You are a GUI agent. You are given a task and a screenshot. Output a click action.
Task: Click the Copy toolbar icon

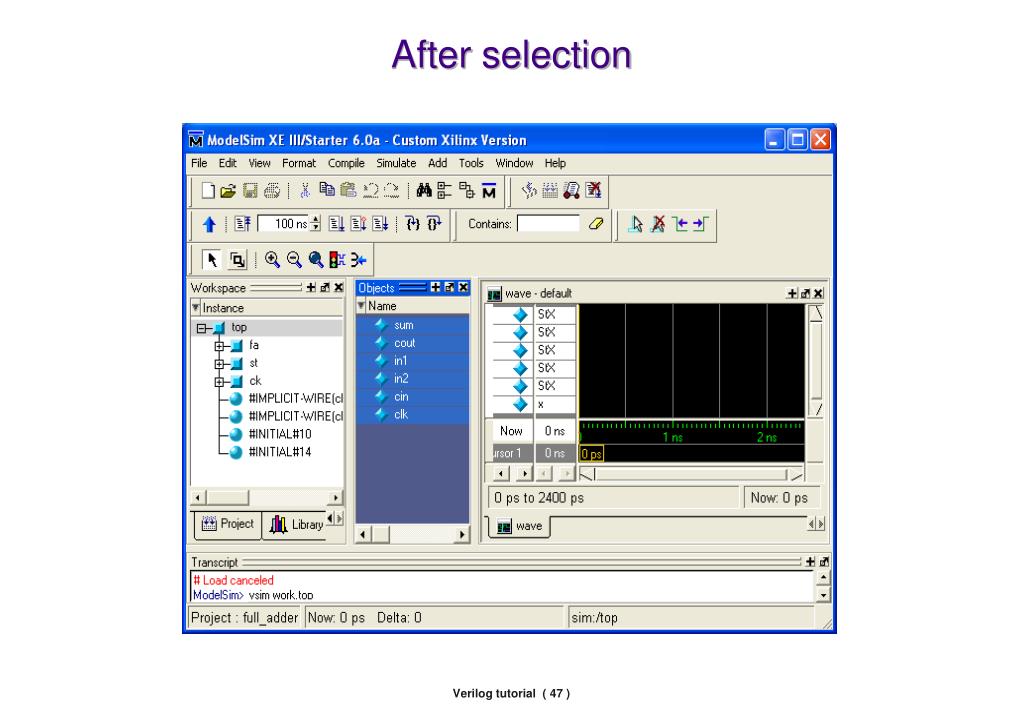point(327,190)
